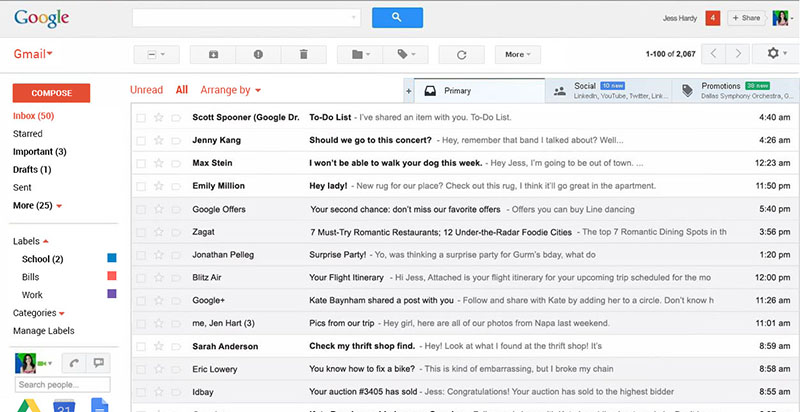Star the Eric Lowery email
Image resolution: width=800 pixels, height=412 pixels.
[159, 369]
